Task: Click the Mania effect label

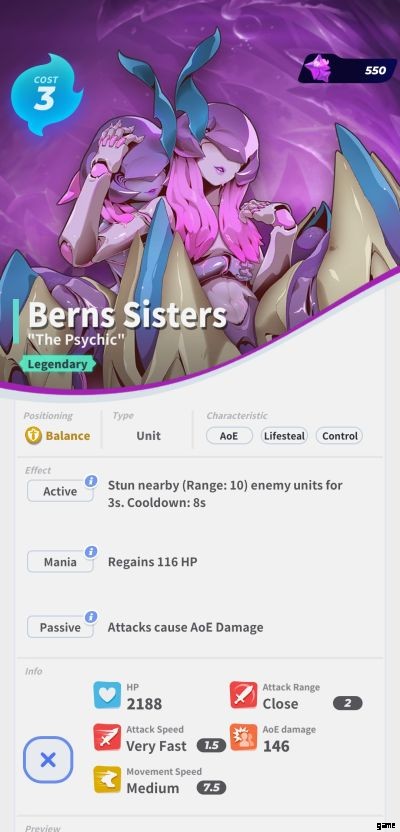Action: click(x=60, y=562)
